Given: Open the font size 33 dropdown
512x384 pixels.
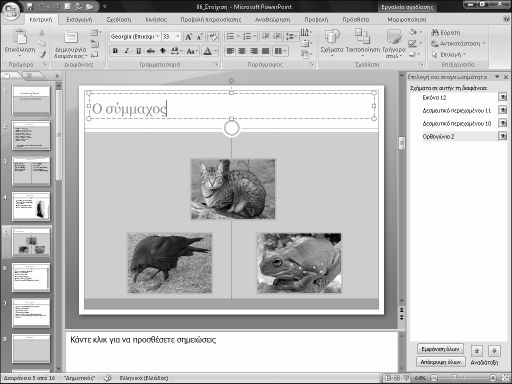Looking at the screenshot, I should 178,36.
